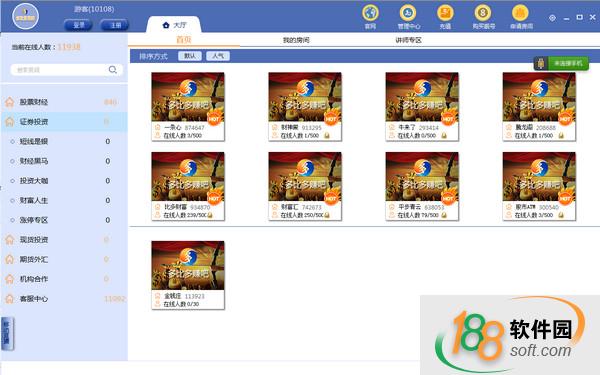Open the 管理中心 icon
Image resolution: width=600 pixels, height=375 pixels.
pos(408,13)
